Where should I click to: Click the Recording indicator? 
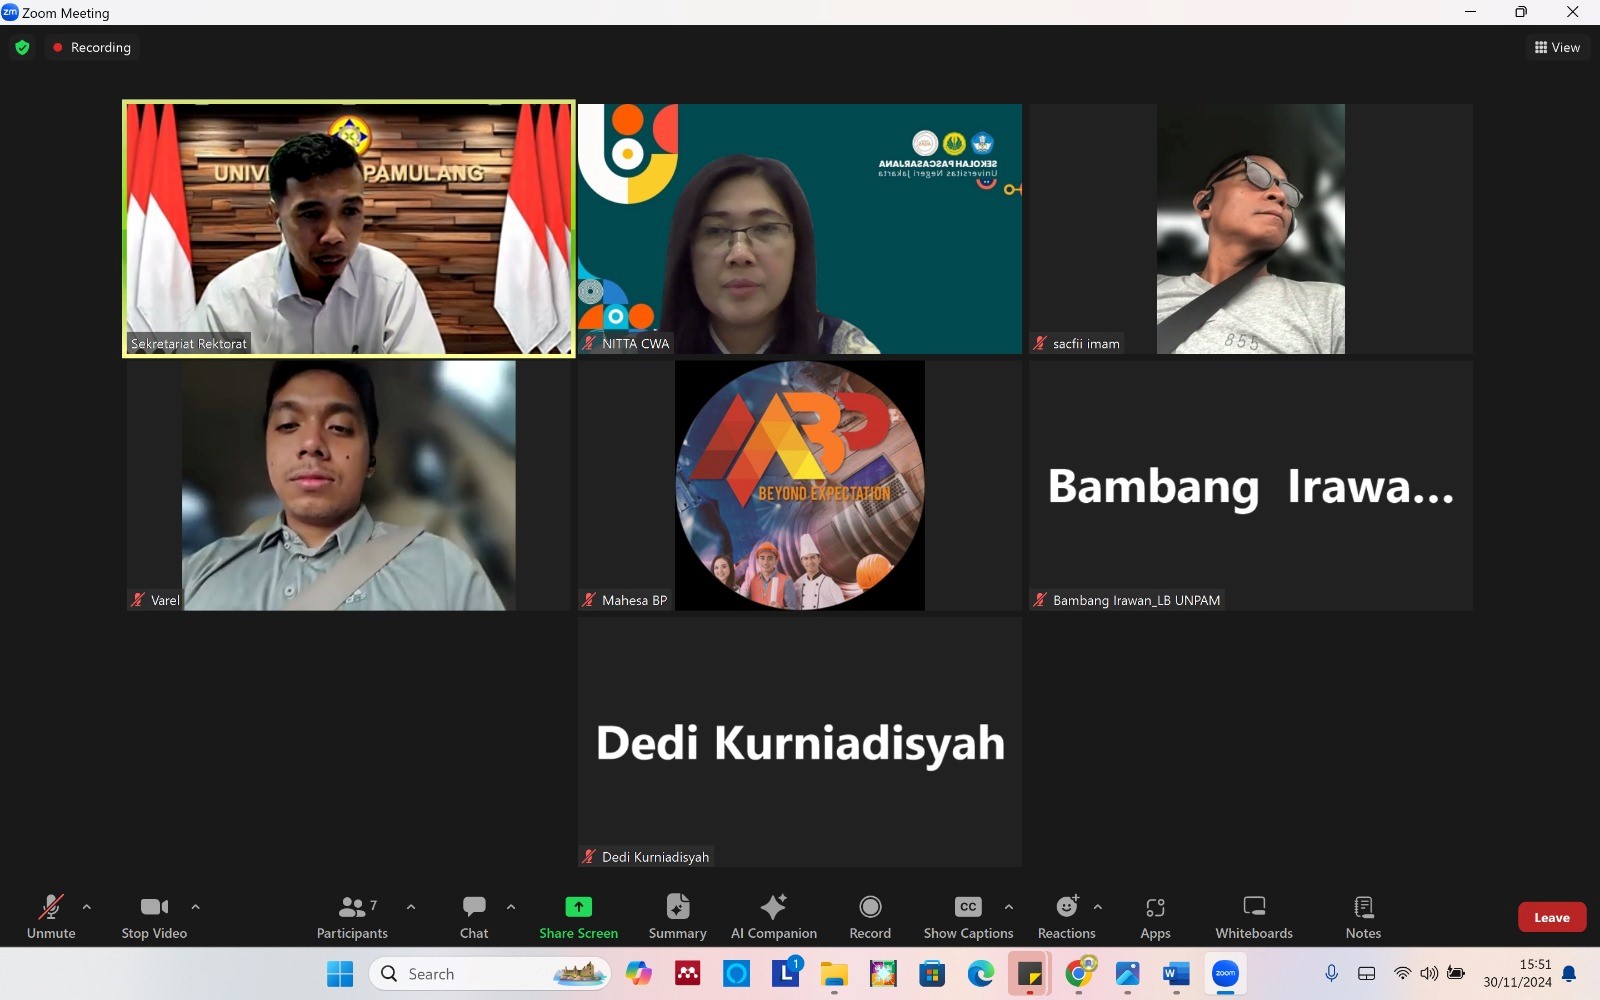92,47
